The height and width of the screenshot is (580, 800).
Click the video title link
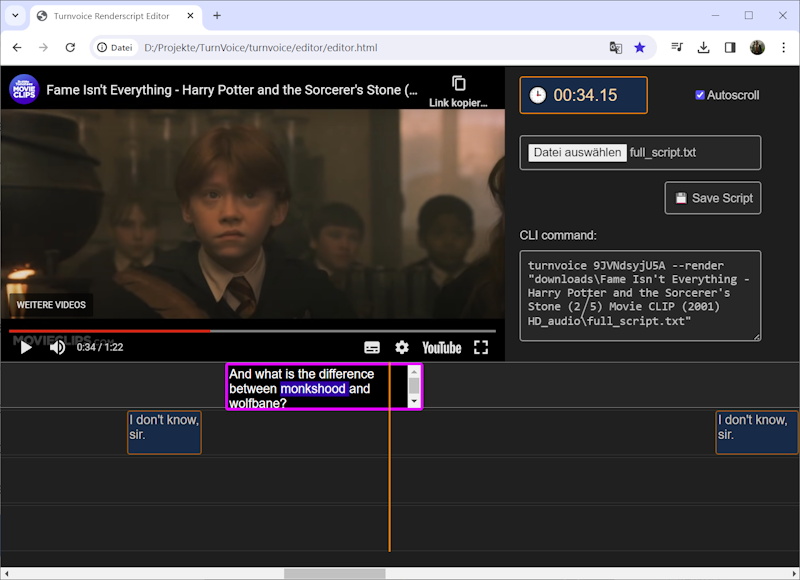232,90
